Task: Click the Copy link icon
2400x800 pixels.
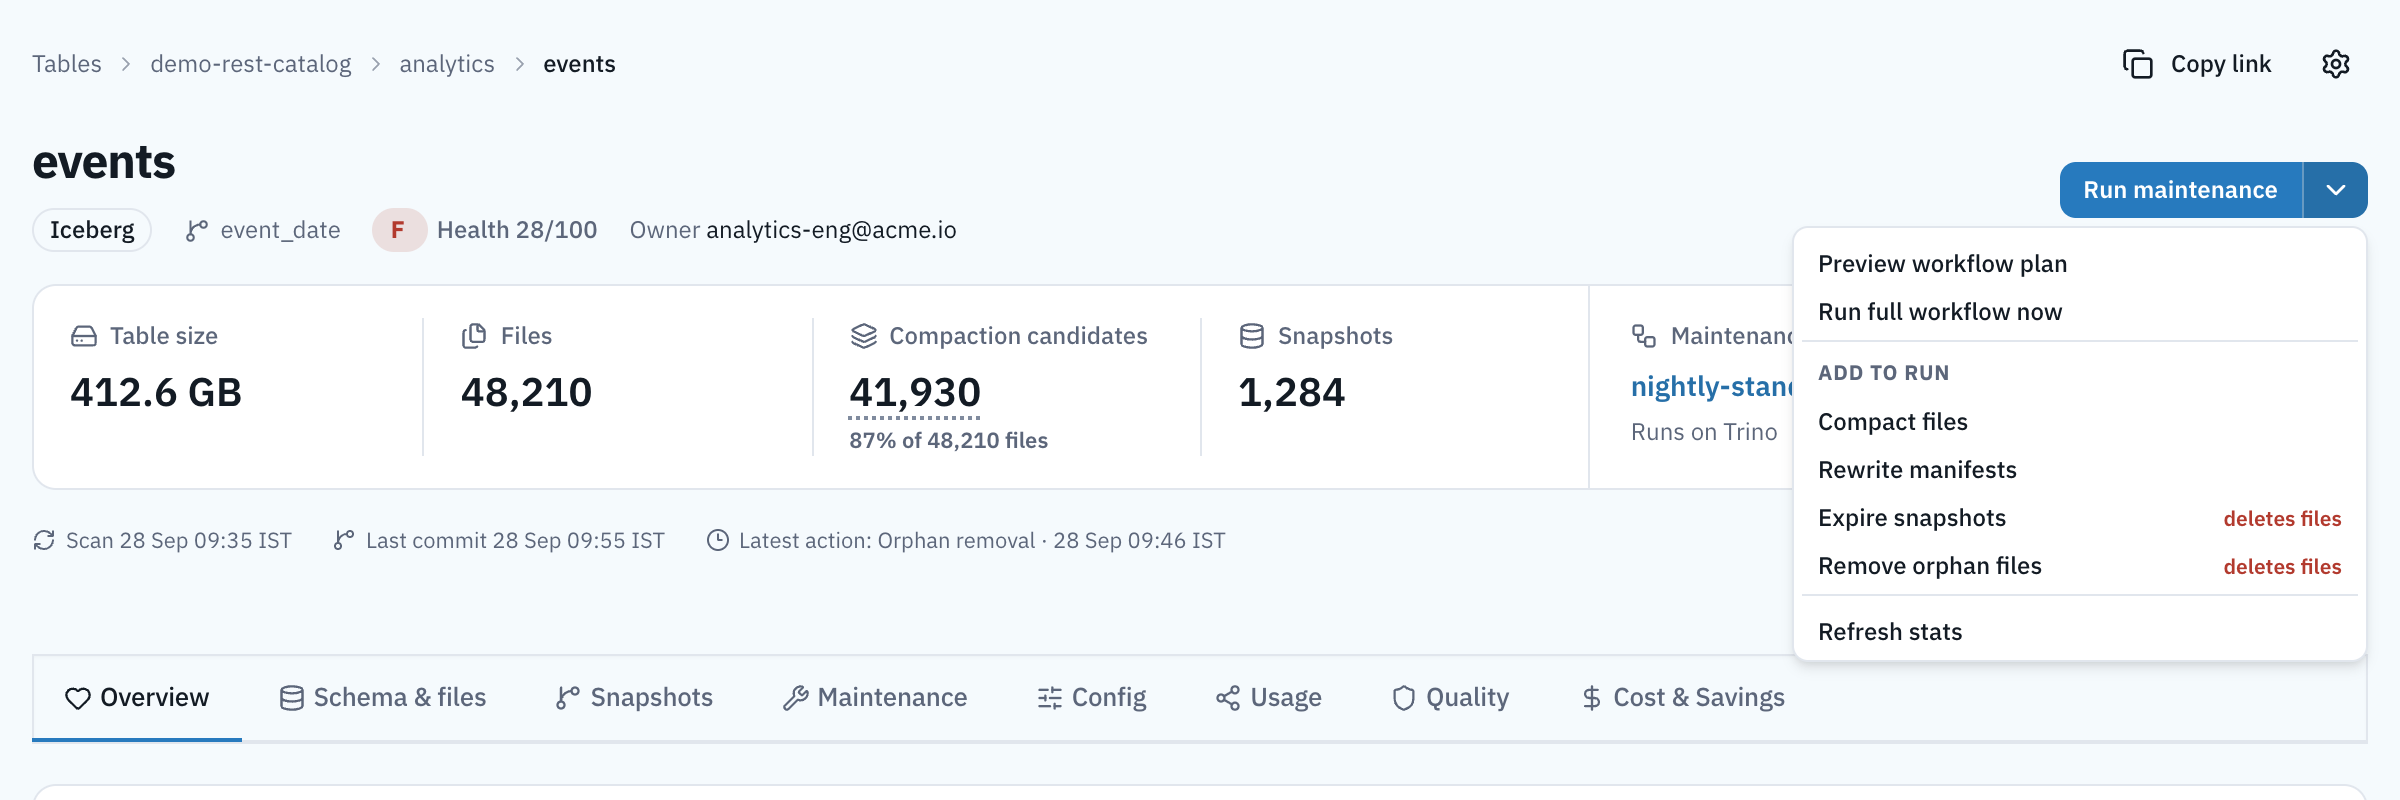Action: [2137, 64]
